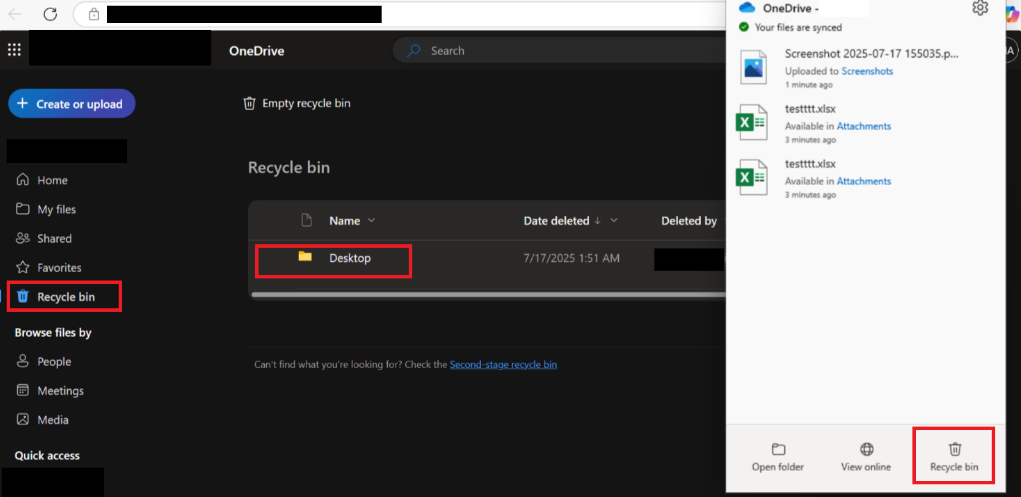
Task: Click the search magnifier icon
Action: [x=413, y=51]
